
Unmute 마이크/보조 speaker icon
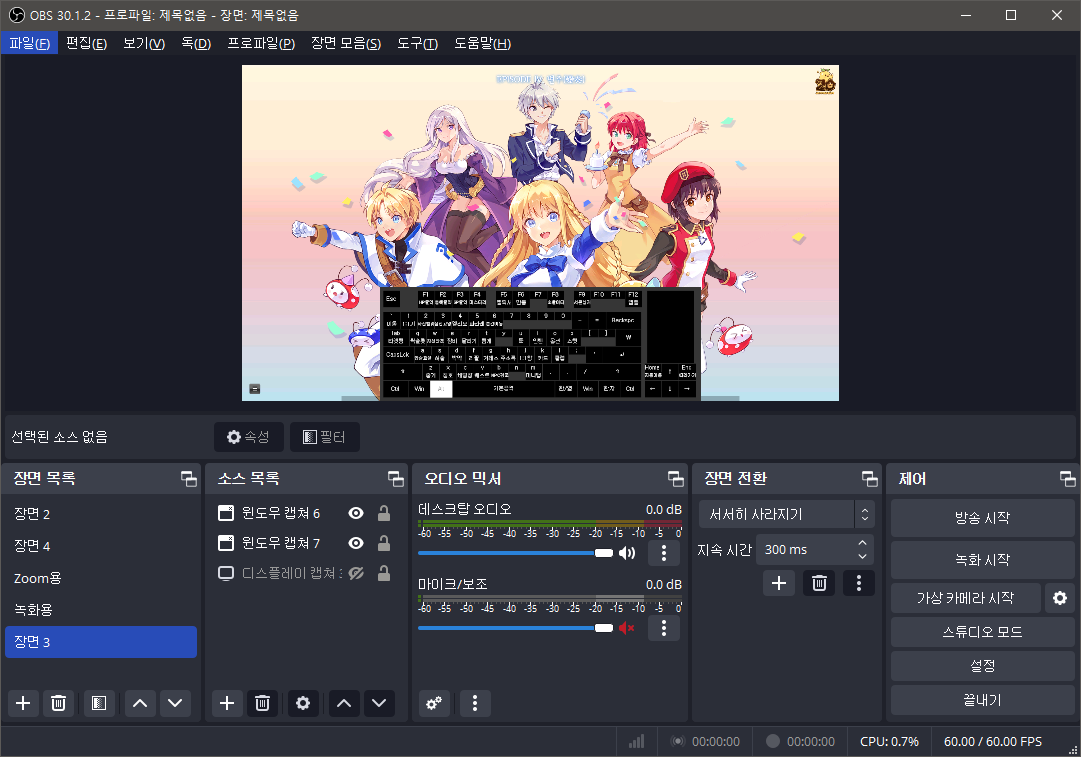(x=627, y=628)
